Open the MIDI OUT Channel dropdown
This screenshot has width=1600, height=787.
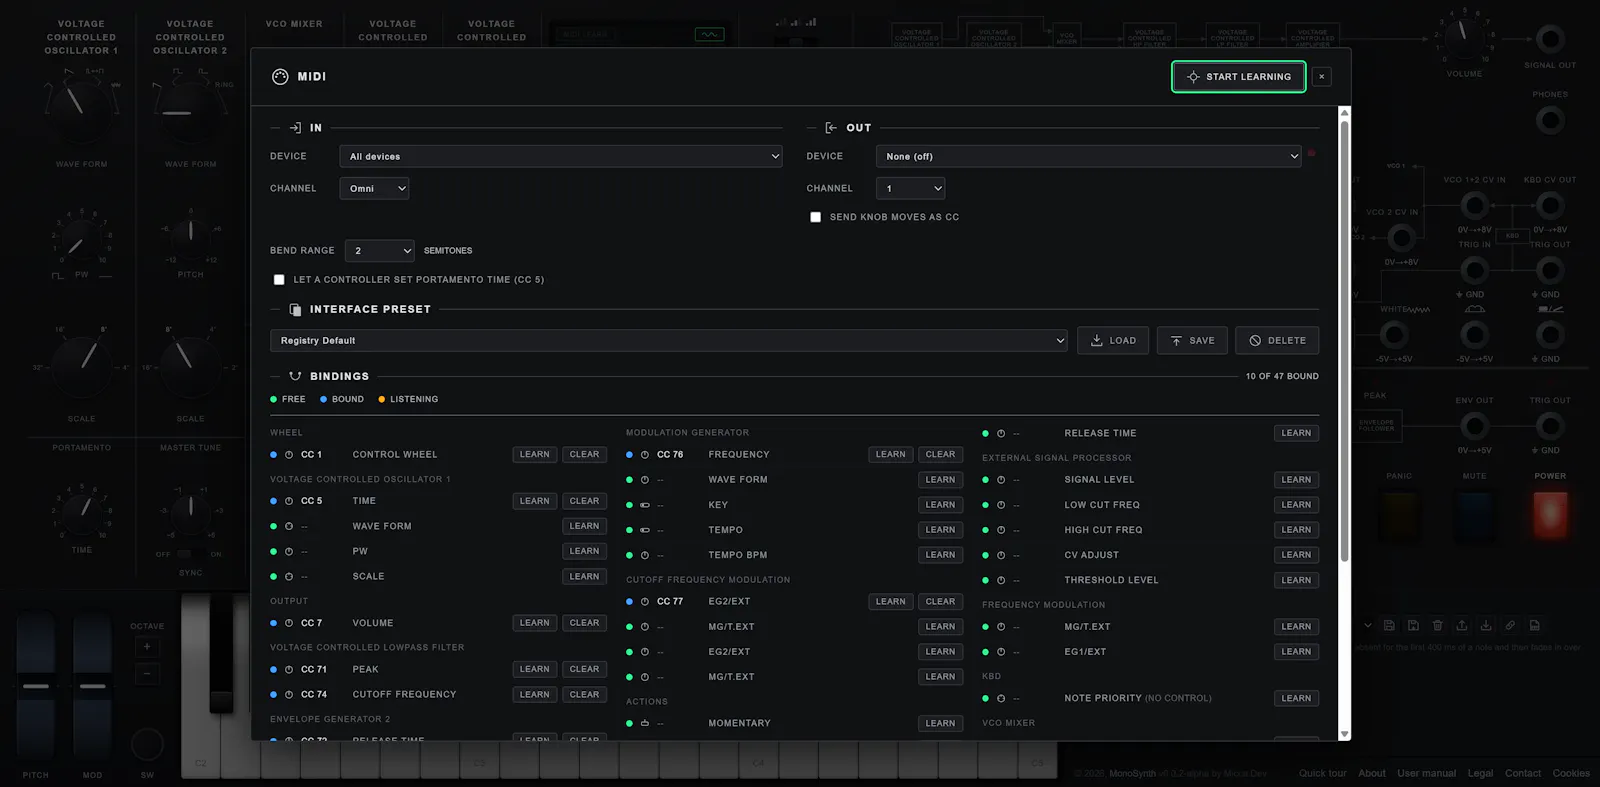coord(910,189)
